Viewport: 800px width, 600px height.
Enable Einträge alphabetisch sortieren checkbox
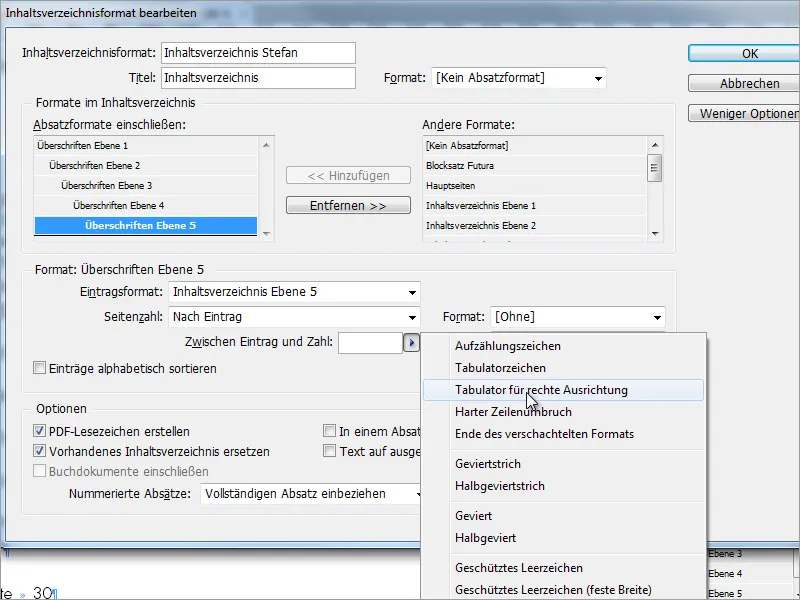tap(39, 368)
